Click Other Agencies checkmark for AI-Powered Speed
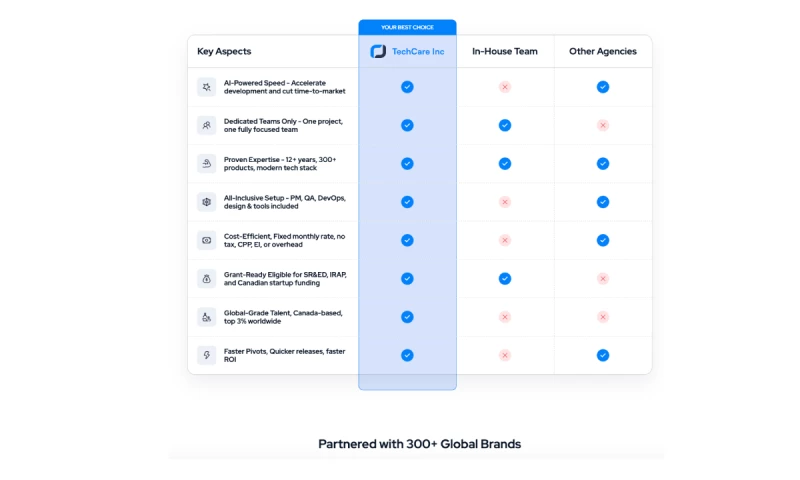The height and width of the screenshot is (480, 800). (603, 87)
